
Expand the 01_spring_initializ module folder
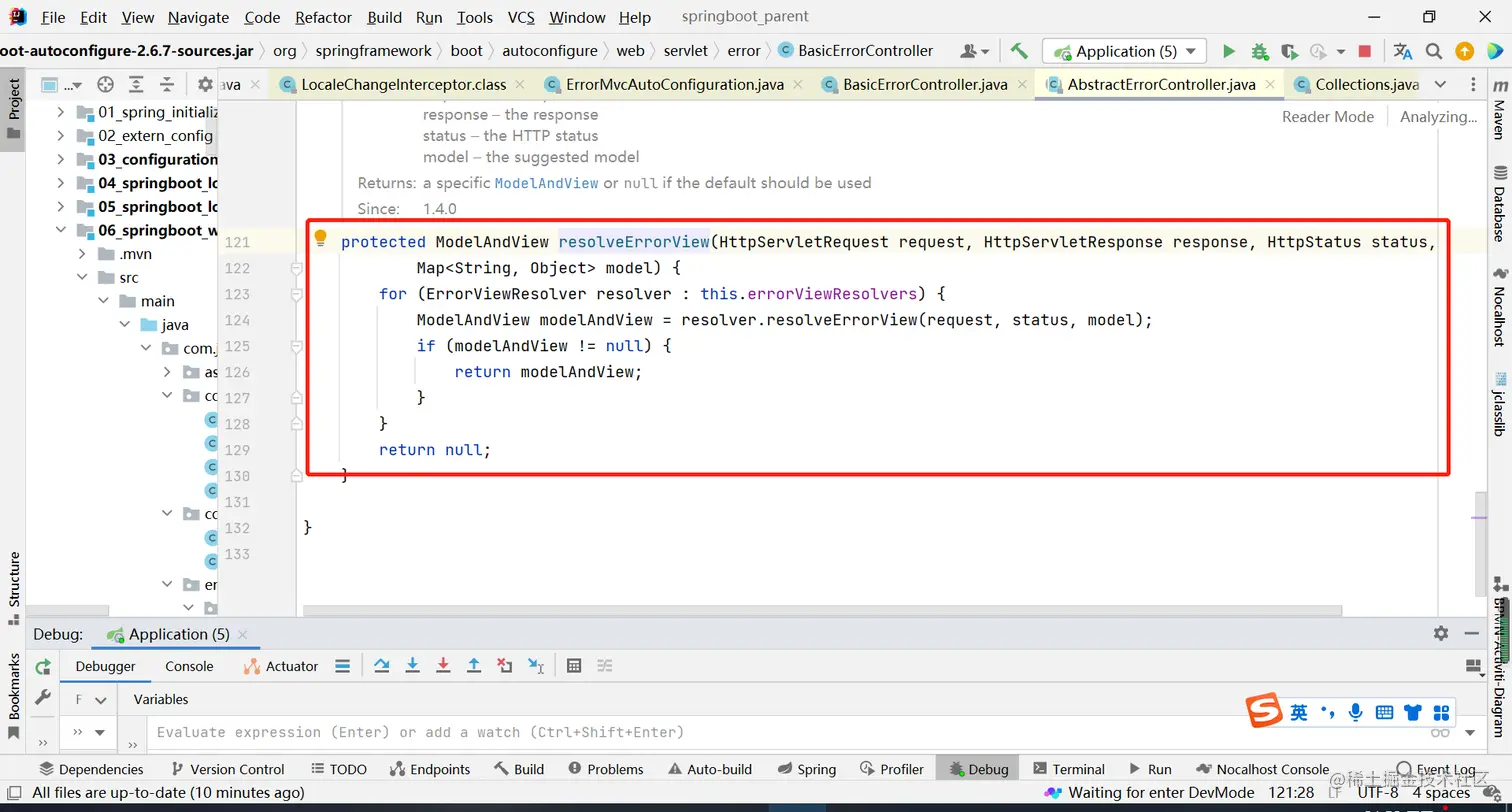[61, 112]
